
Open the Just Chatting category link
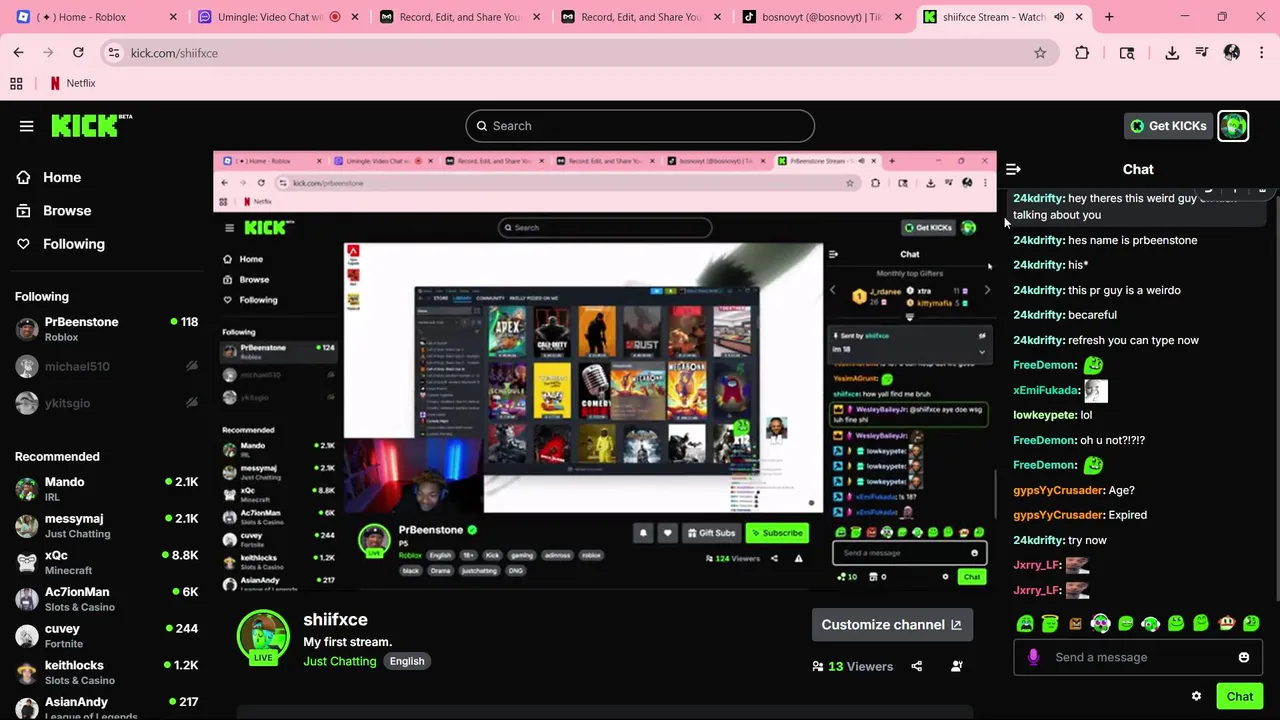(340, 661)
